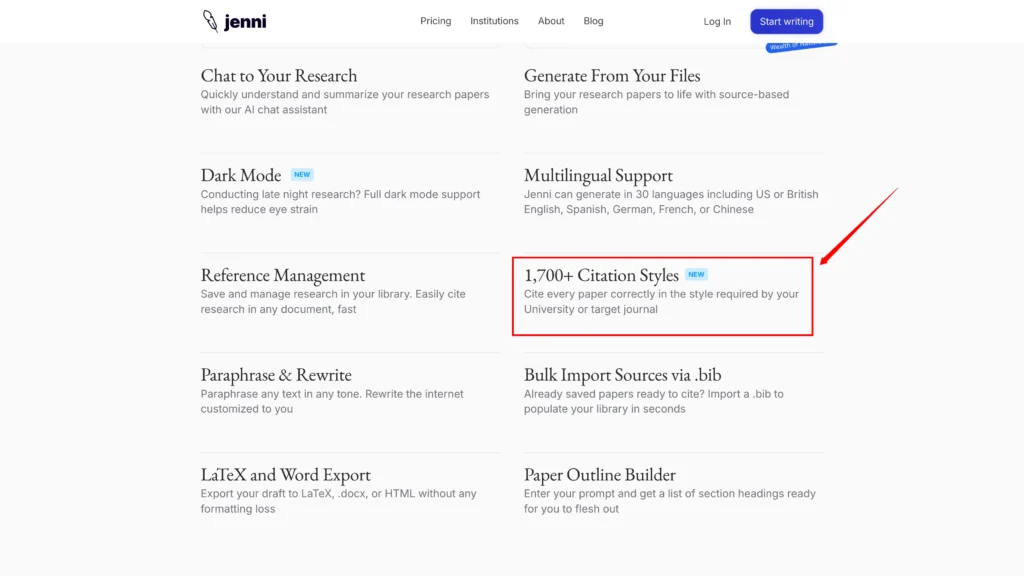Open LaTeX and Word Export feature
The image size is (1024, 587).
coord(285,476)
